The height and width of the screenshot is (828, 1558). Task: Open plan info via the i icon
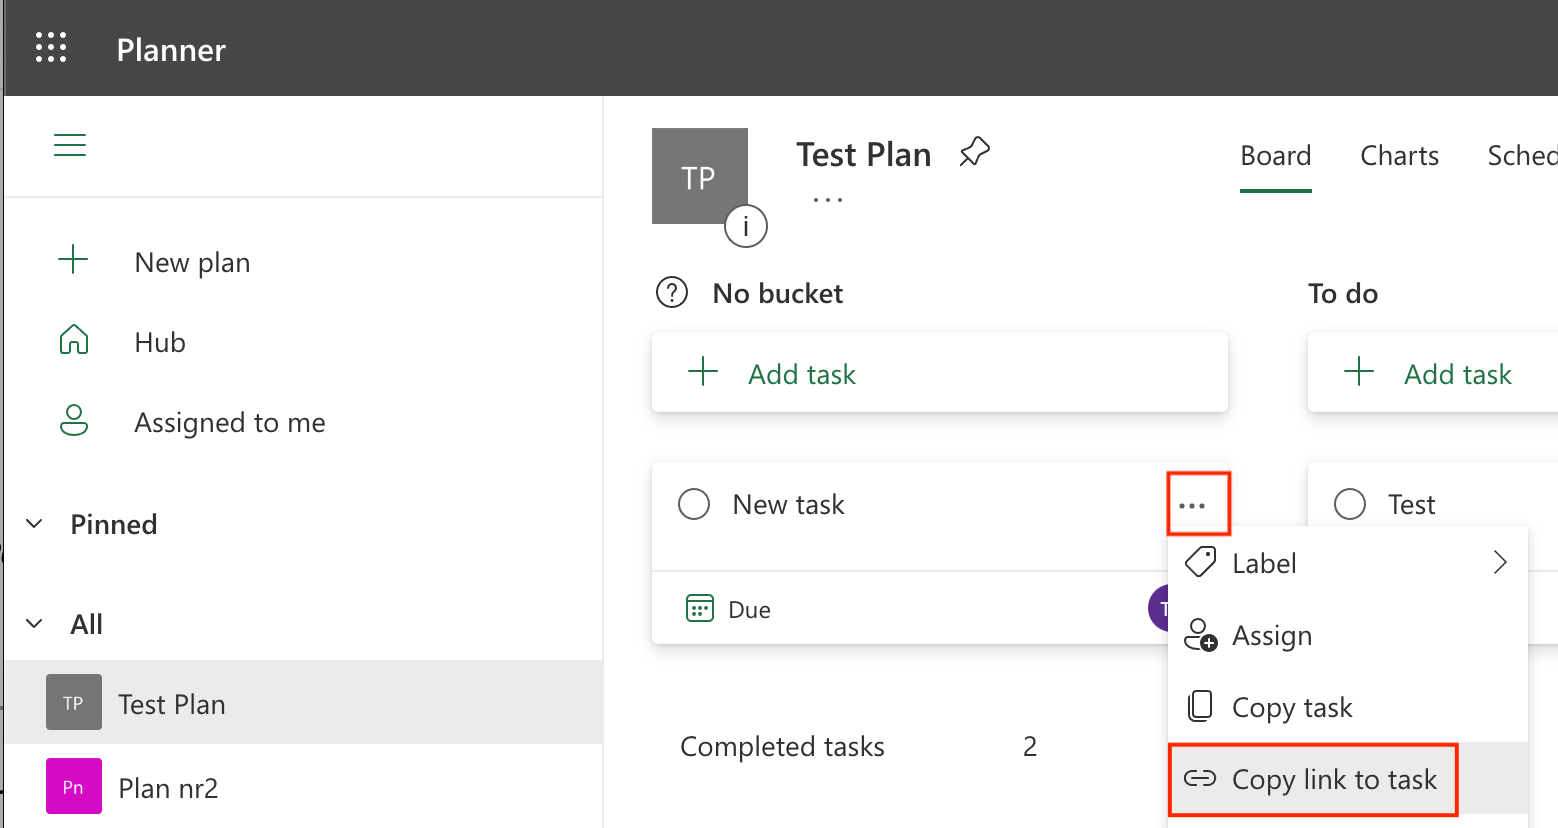[746, 226]
